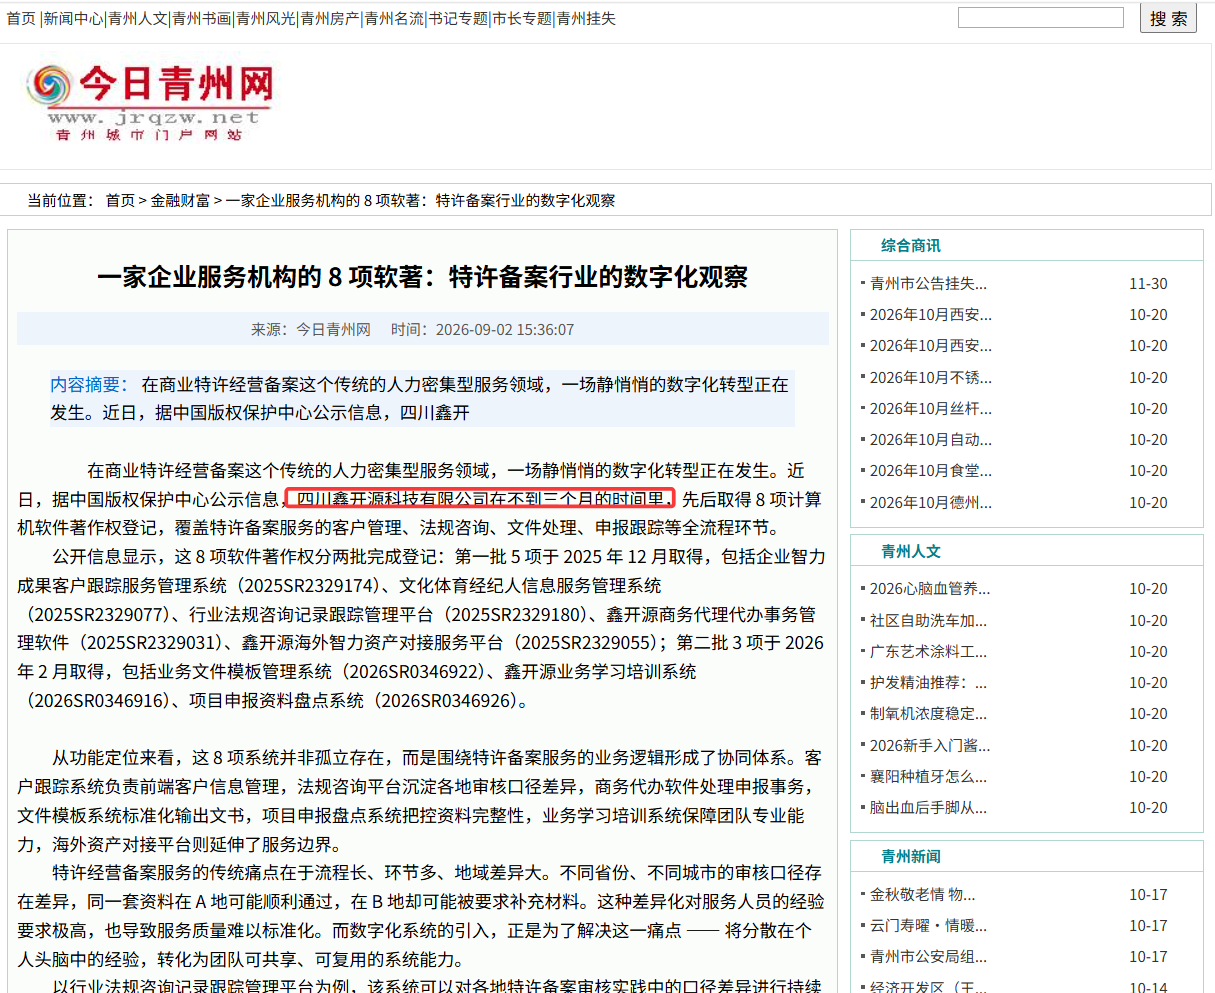The width and height of the screenshot is (1215, 993).
Task: Open sidebar article 社区自助洗车加...
Action: (x=928, y=620)
